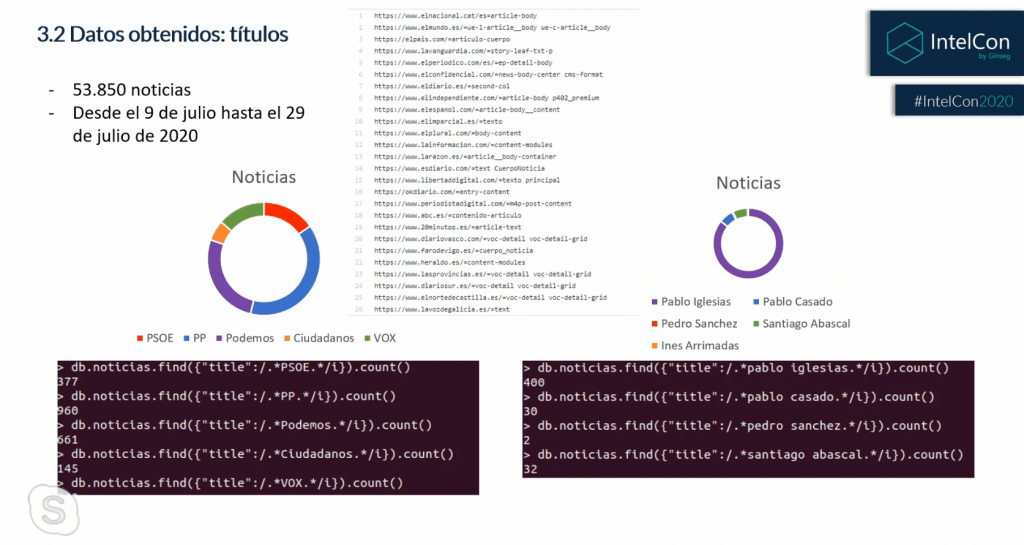Viewport: 1024px width, 545px height.
Task: Open the elespanol.com URL line
Action: (467, 110)
